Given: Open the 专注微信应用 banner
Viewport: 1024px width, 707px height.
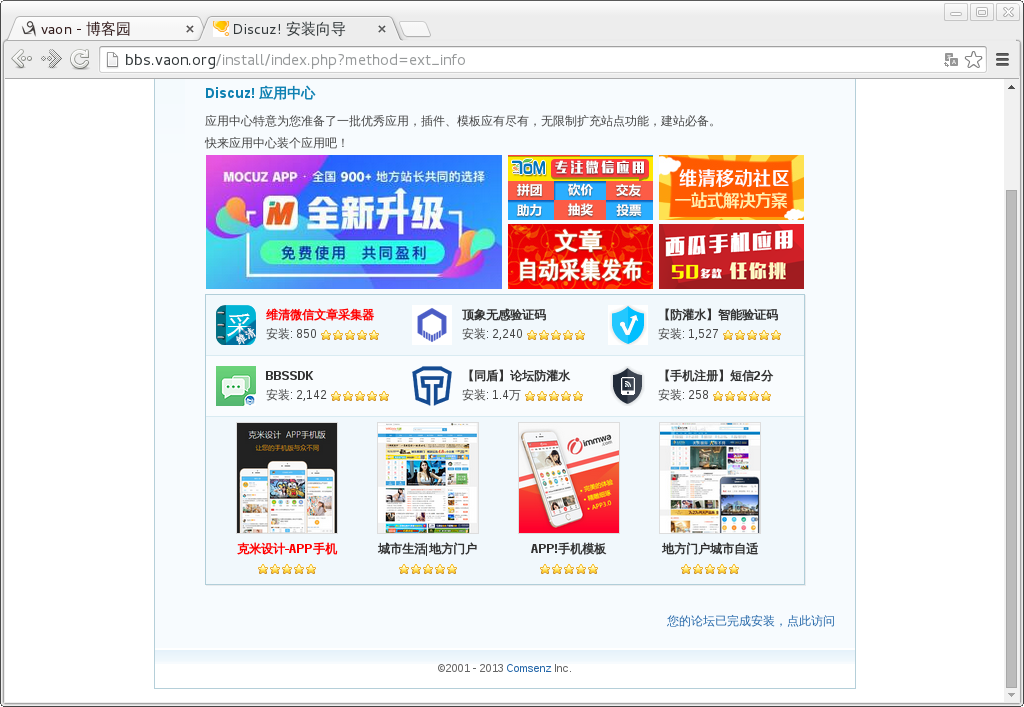Looking at the screenshot, I should point(581,187).
